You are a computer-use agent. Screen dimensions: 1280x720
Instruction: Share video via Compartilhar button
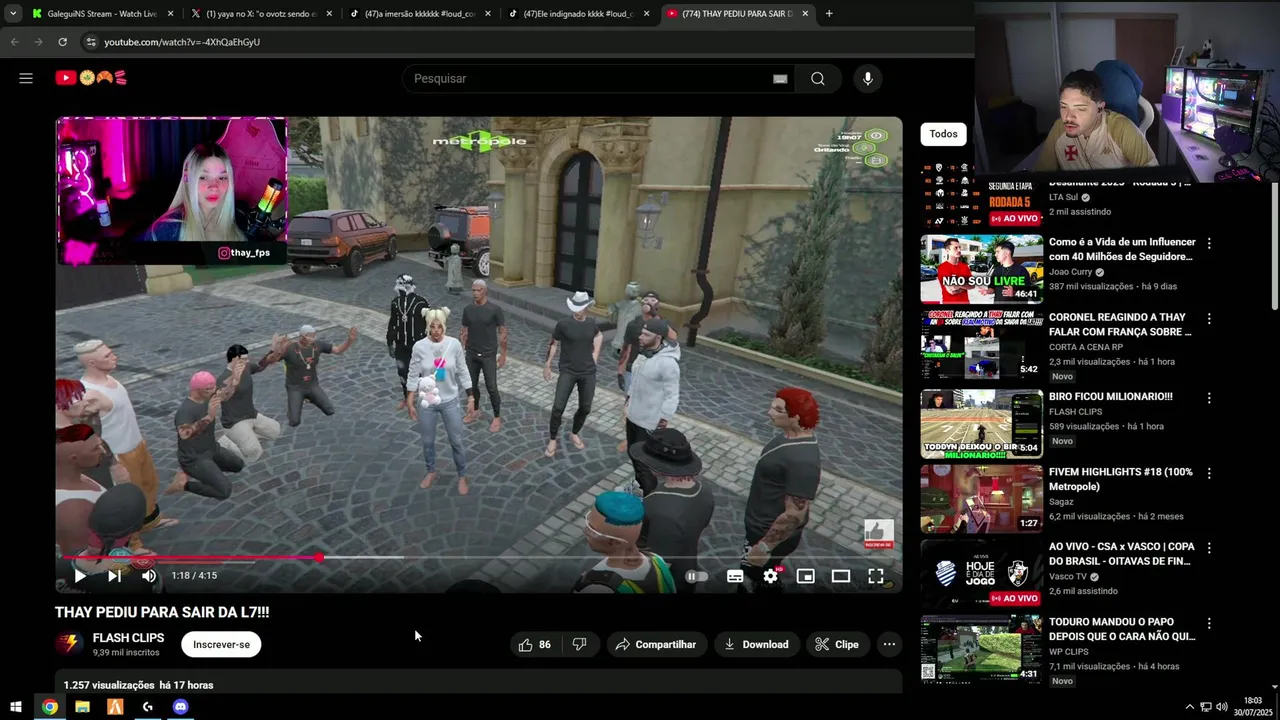coord(656,645)
